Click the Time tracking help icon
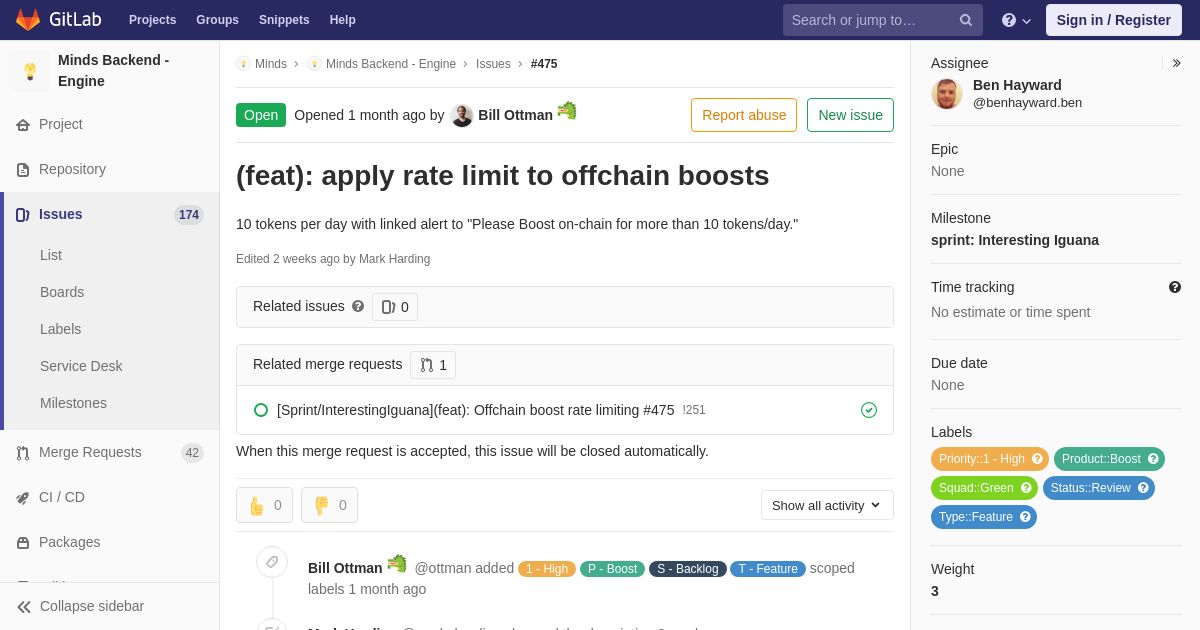This screenshot has height=630, width=1200. pyautogui.click(x=1175, y=287)
